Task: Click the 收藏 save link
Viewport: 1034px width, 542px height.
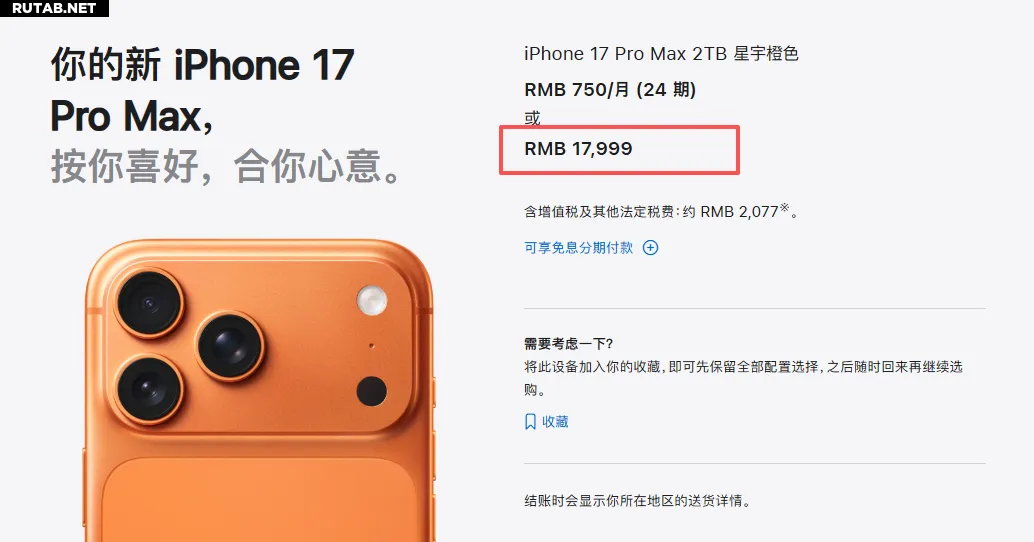Action: tap(555, 422)
